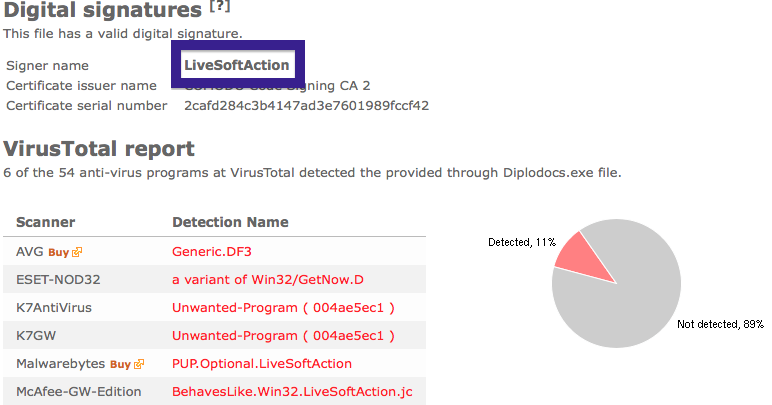Click the Scanner column header
Image resolution: width=772 pixels, height=405 pixels.
[46, 222]
